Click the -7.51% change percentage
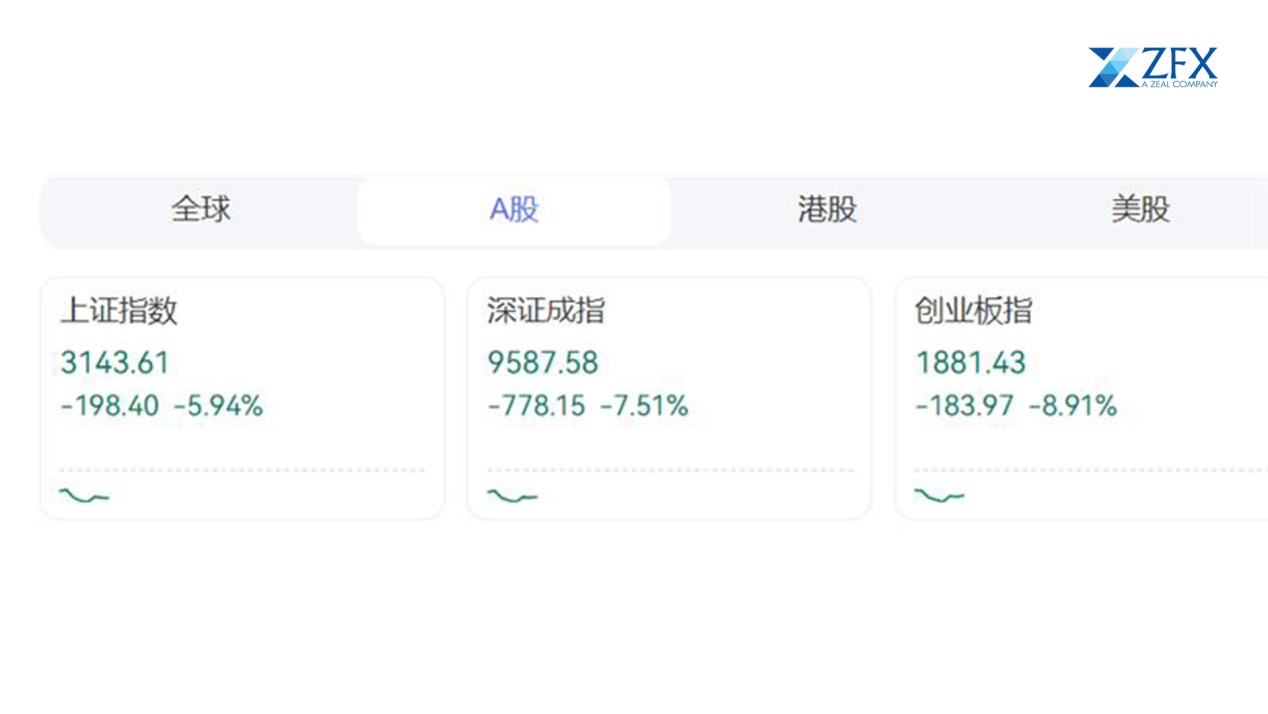This screenshot has width=1268, height=714. (644, 406)
